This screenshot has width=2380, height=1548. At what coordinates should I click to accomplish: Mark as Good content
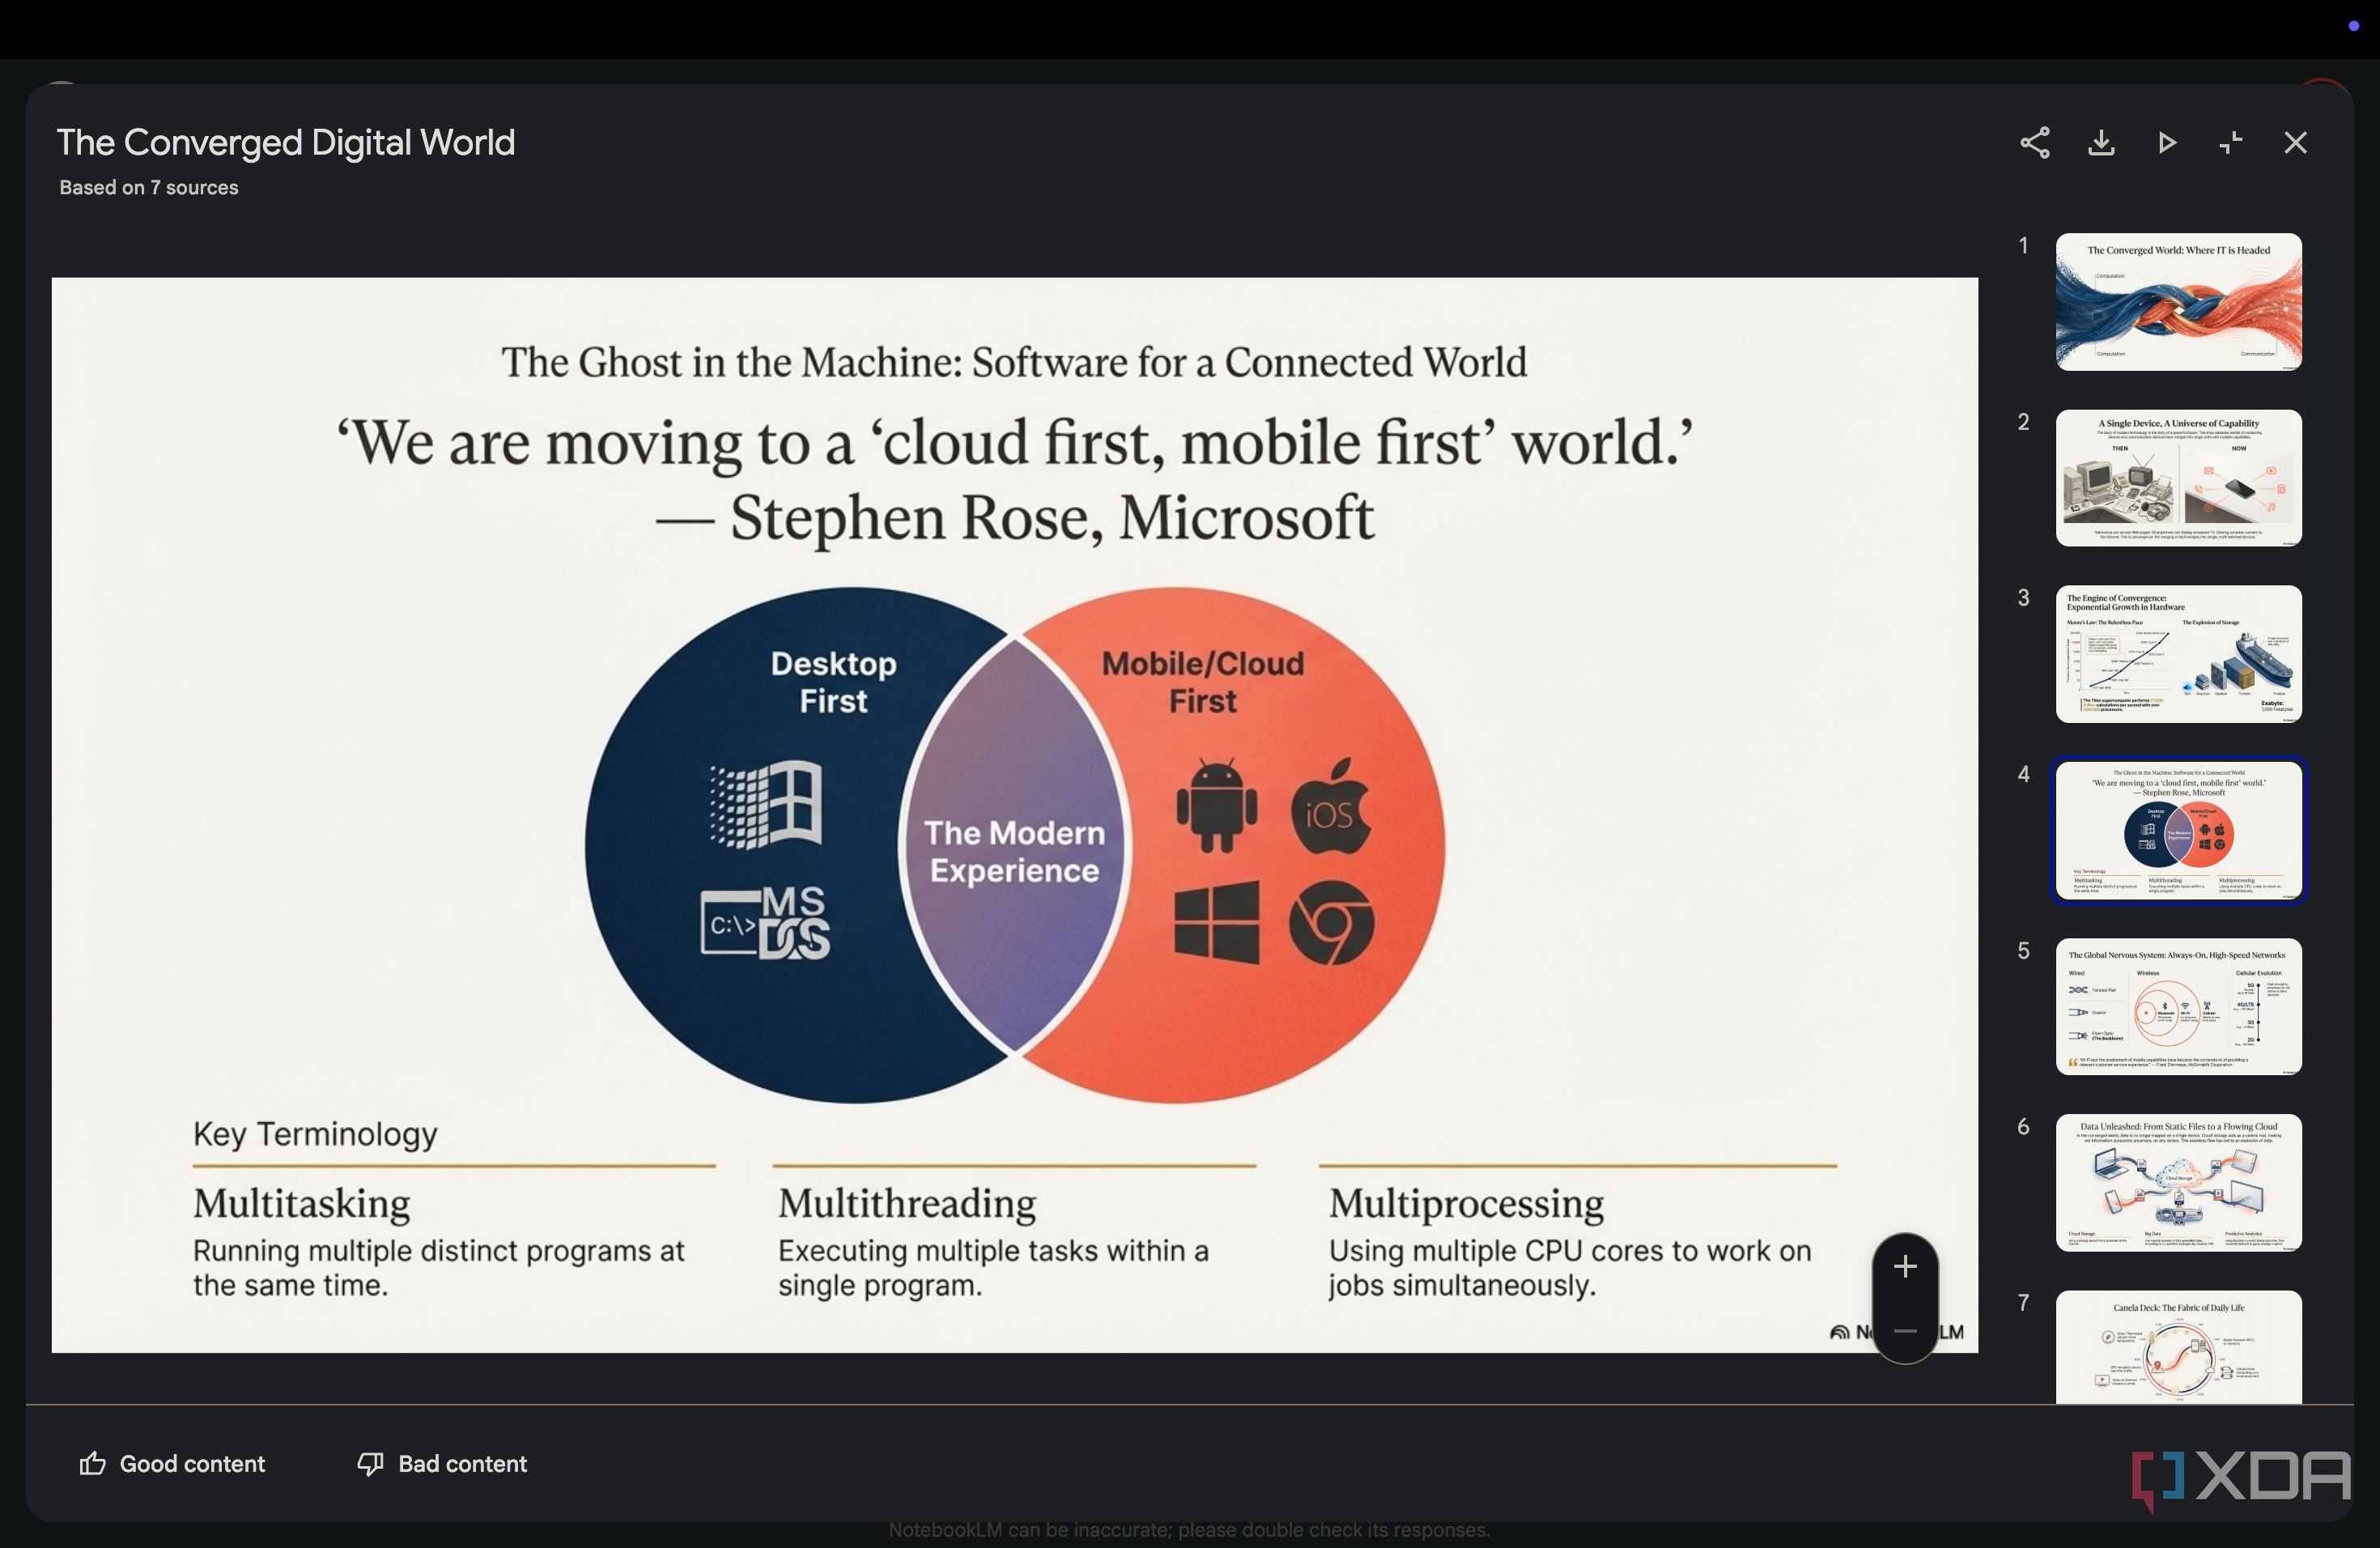(x=172, y=1464)
